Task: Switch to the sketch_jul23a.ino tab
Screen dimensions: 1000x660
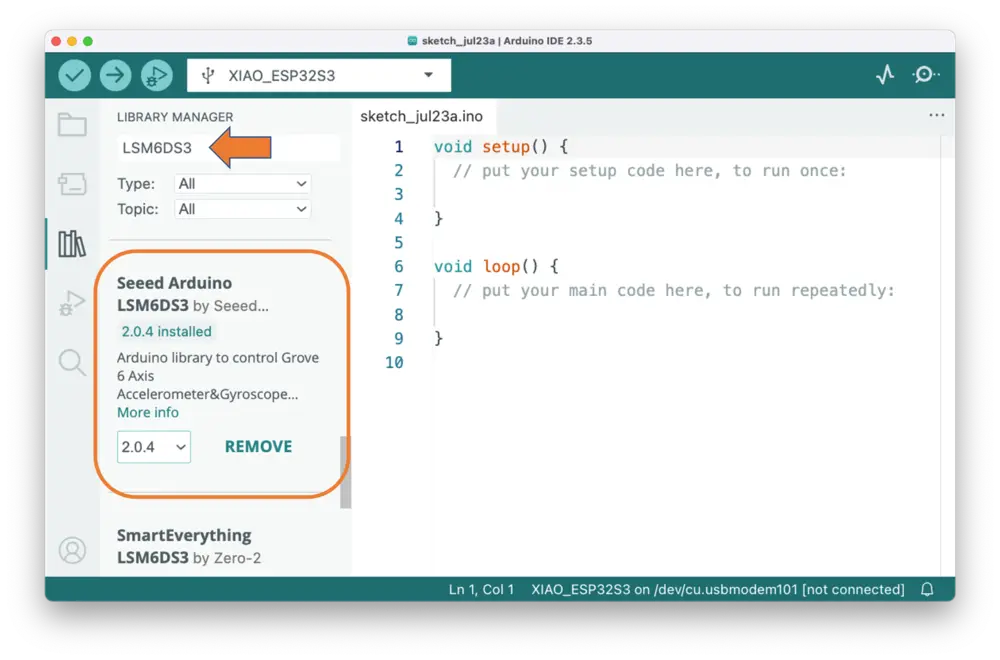Action: click(x=421, y=116)
